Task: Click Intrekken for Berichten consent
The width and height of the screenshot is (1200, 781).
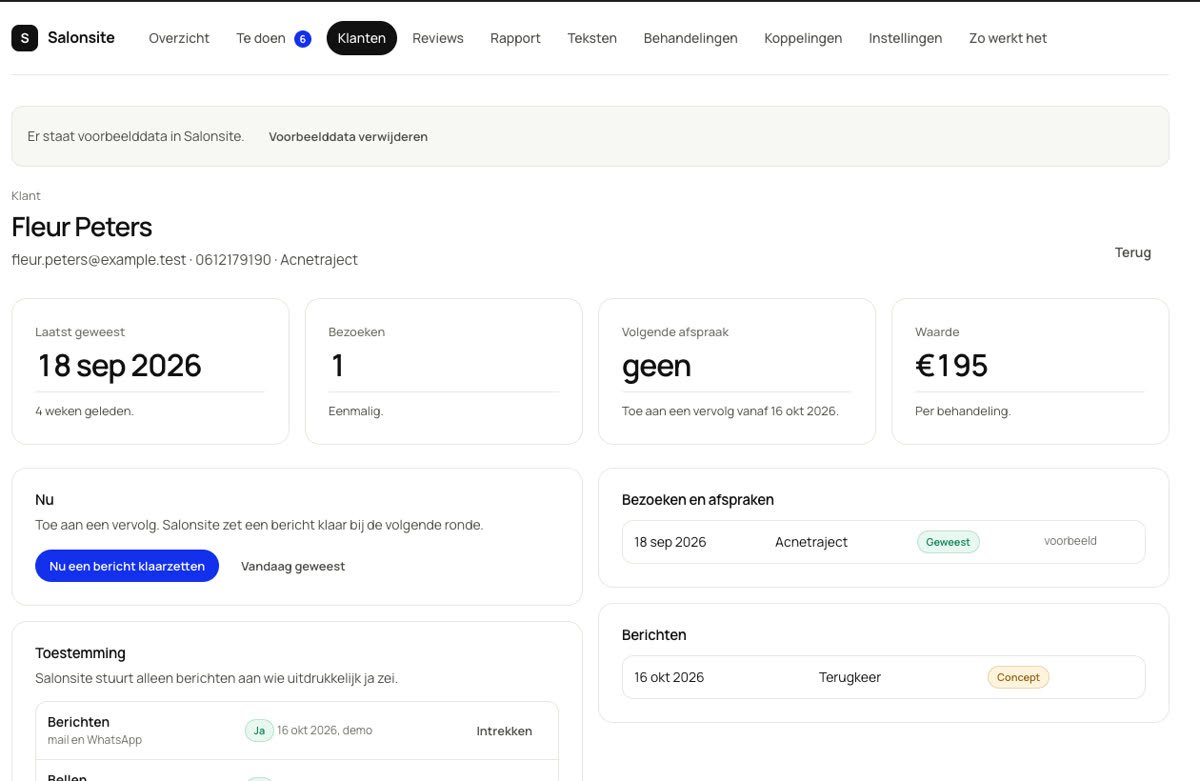Action: click(x=504, y=731)
